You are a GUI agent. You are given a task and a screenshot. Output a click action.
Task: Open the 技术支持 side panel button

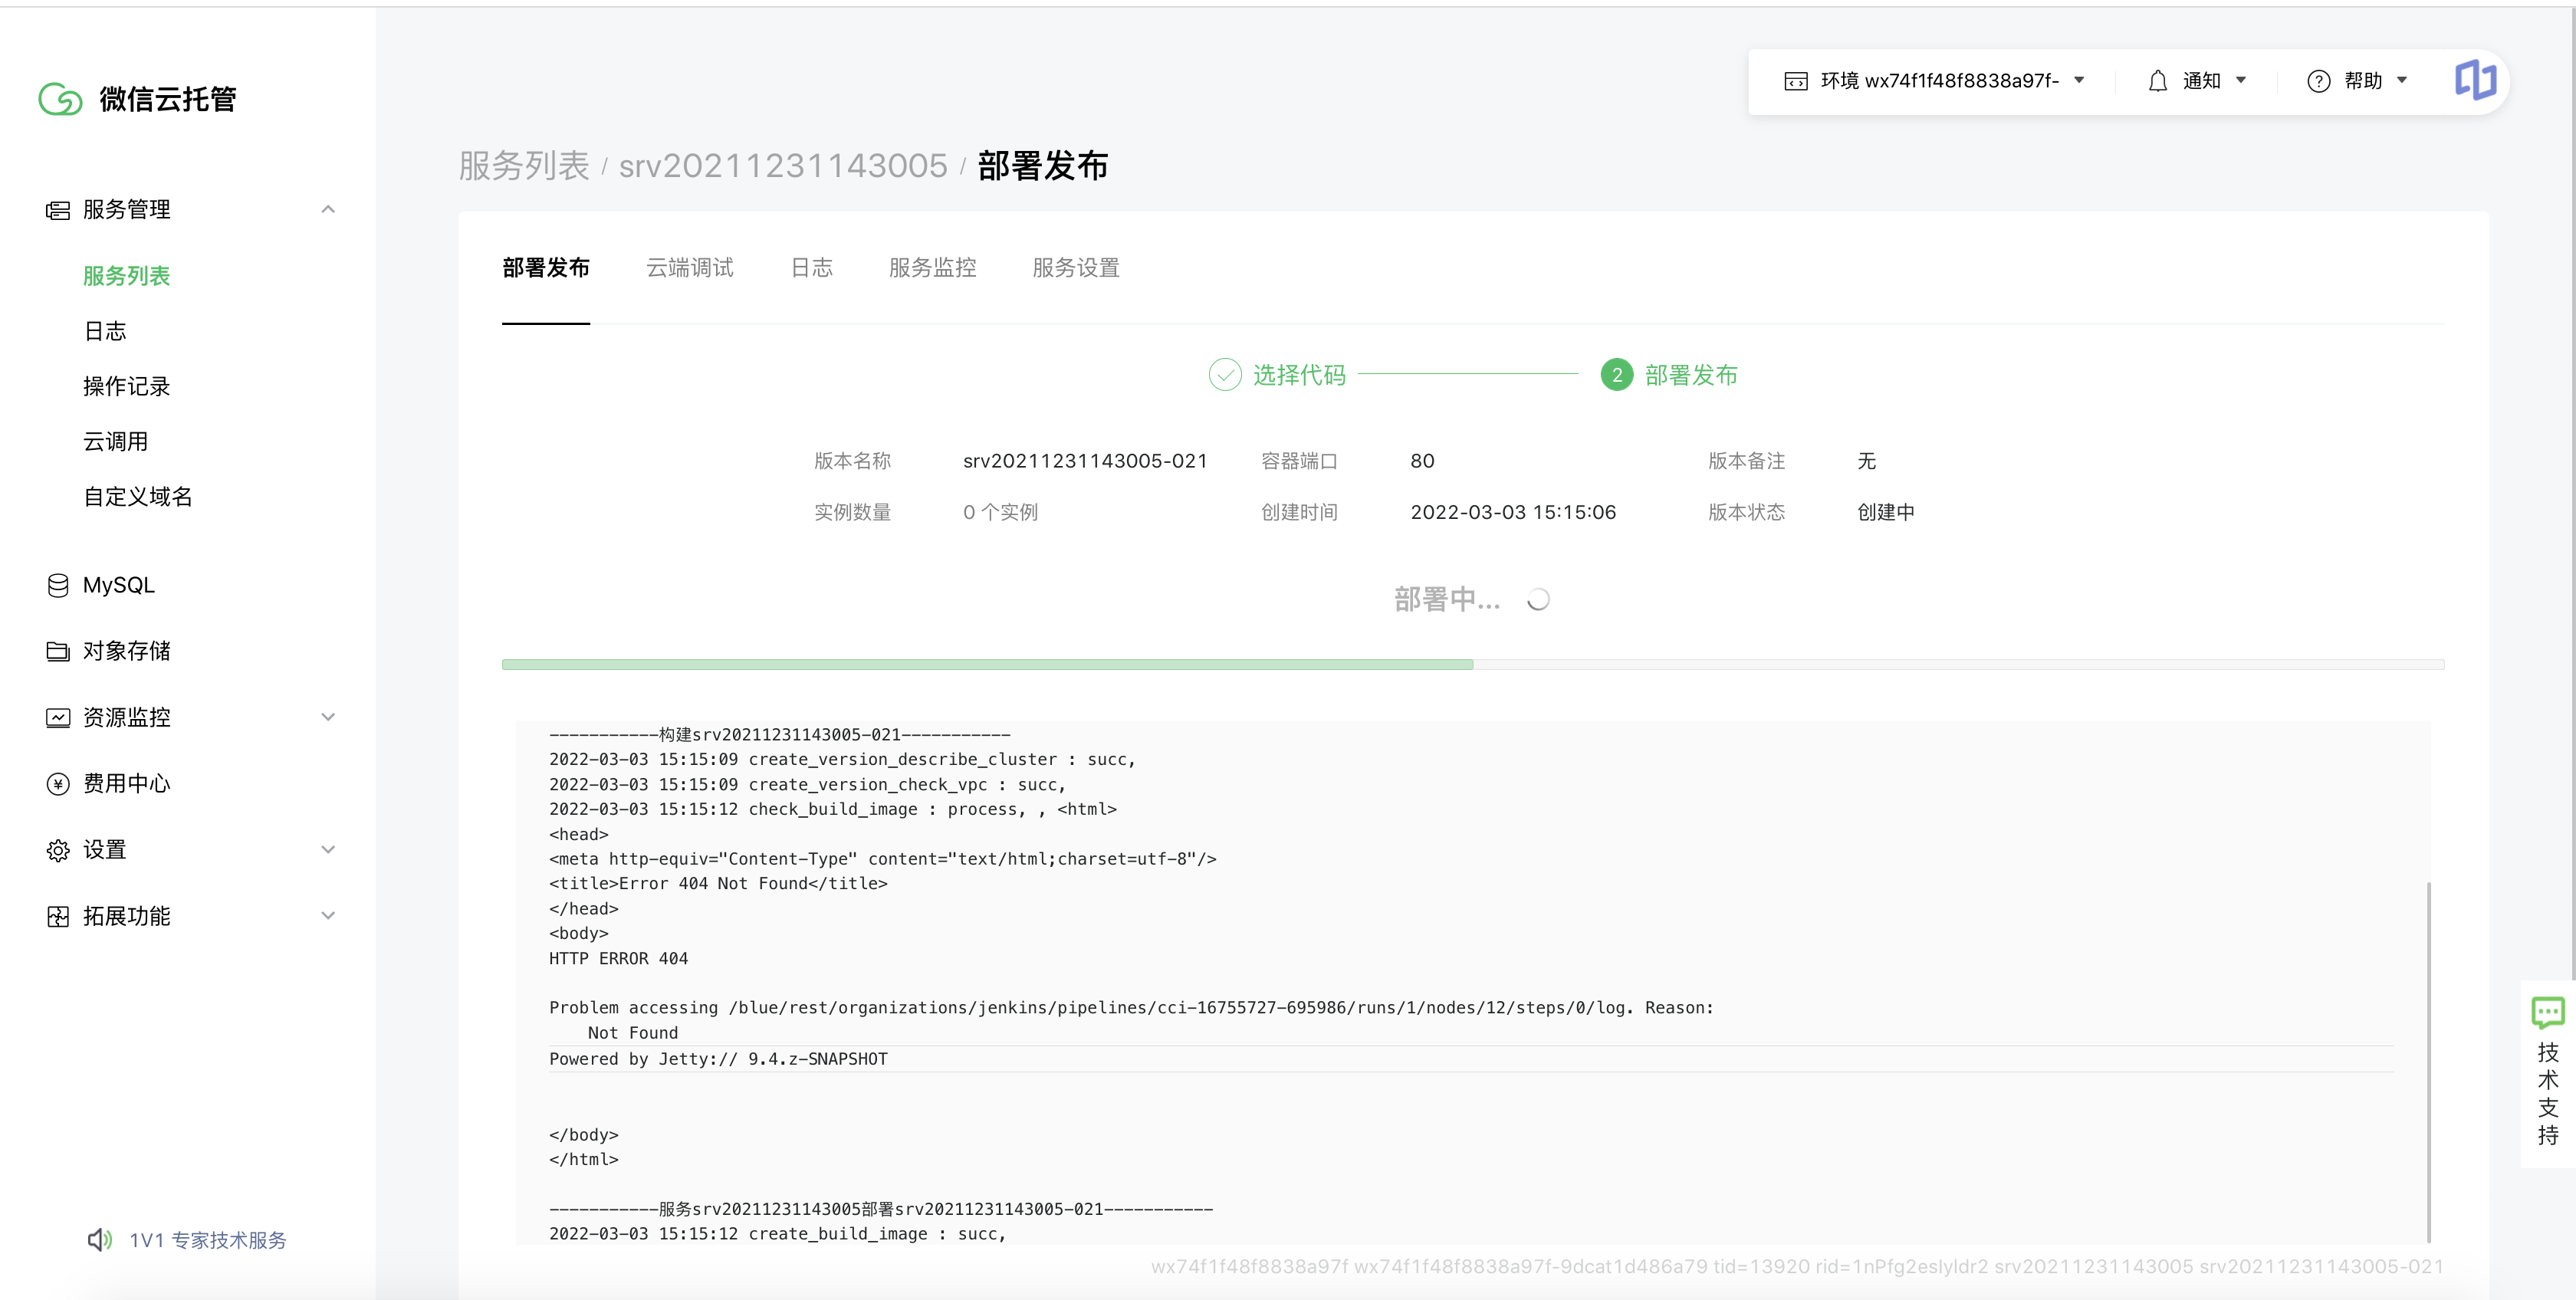click(x=2548, y=1073)
